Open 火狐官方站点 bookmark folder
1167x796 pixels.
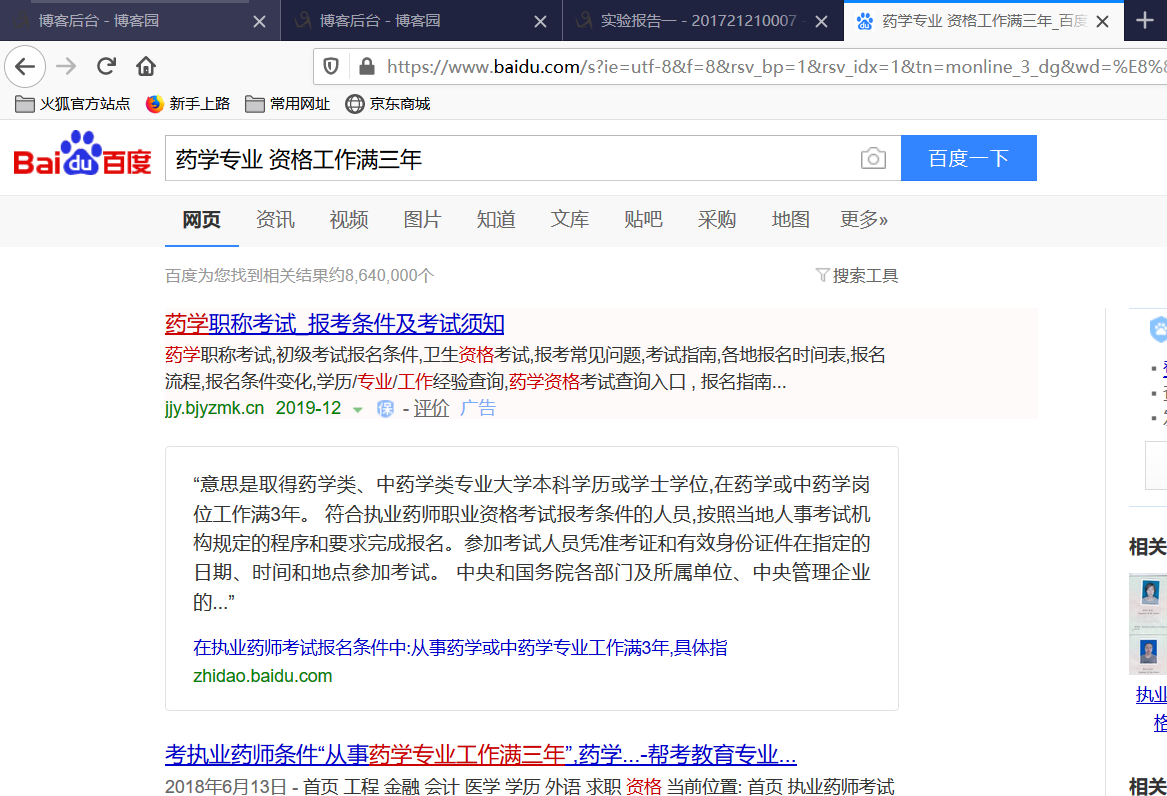click(73, 104)
